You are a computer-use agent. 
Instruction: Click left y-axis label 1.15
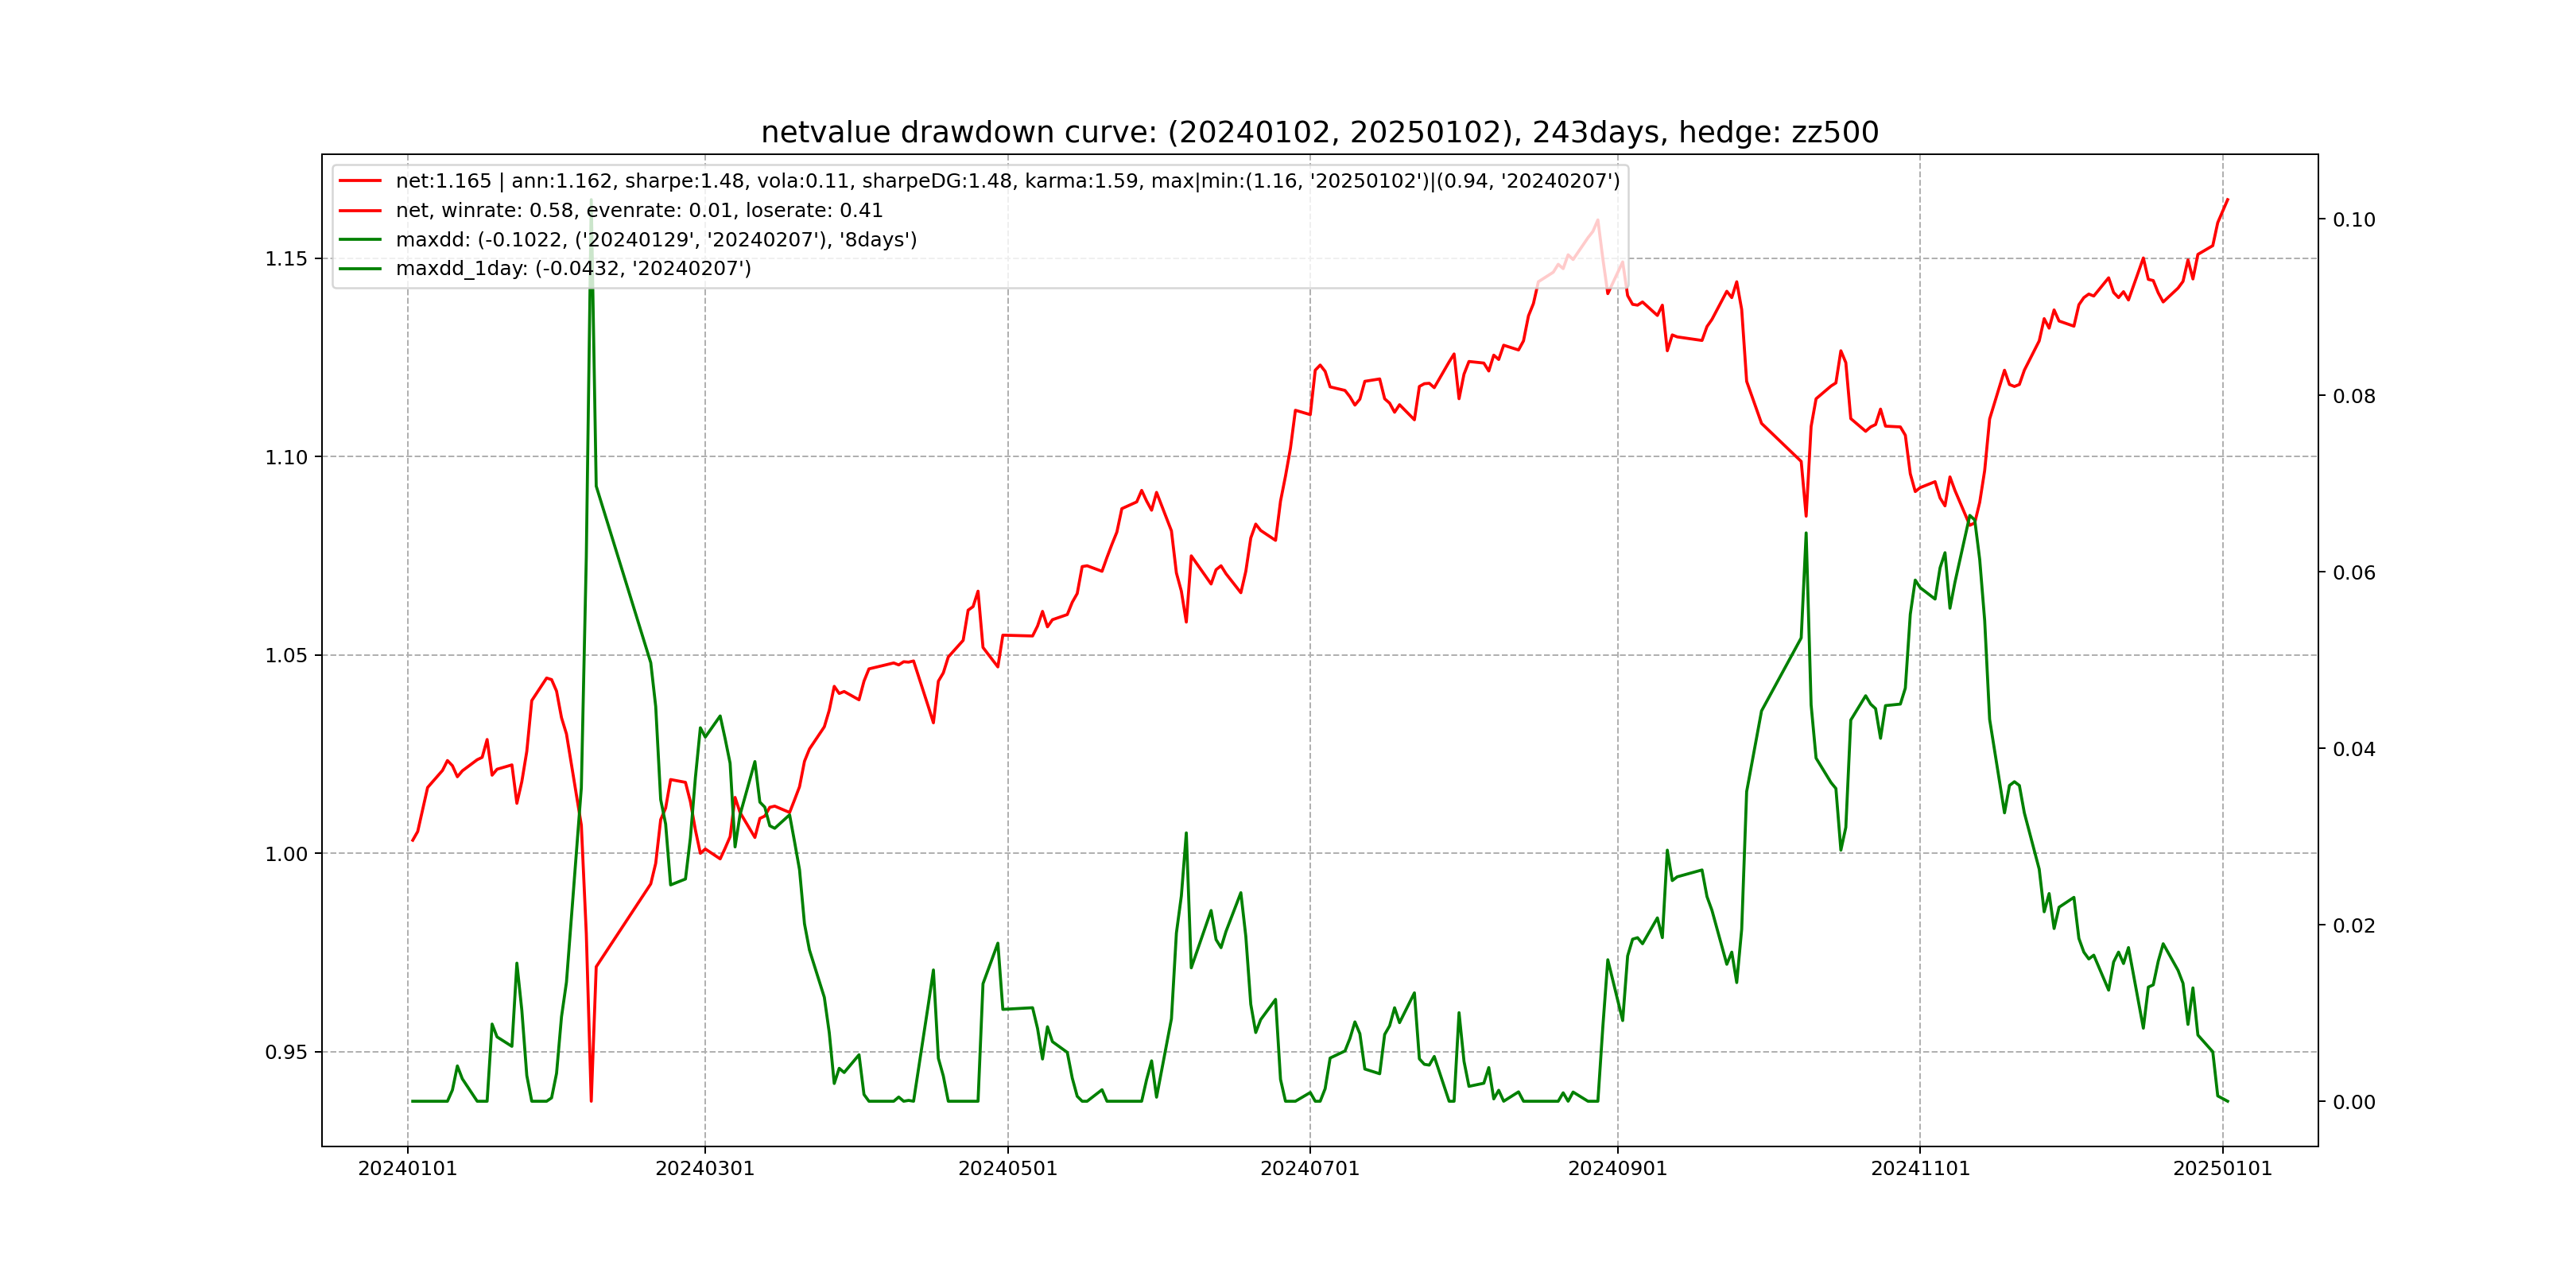286,259
